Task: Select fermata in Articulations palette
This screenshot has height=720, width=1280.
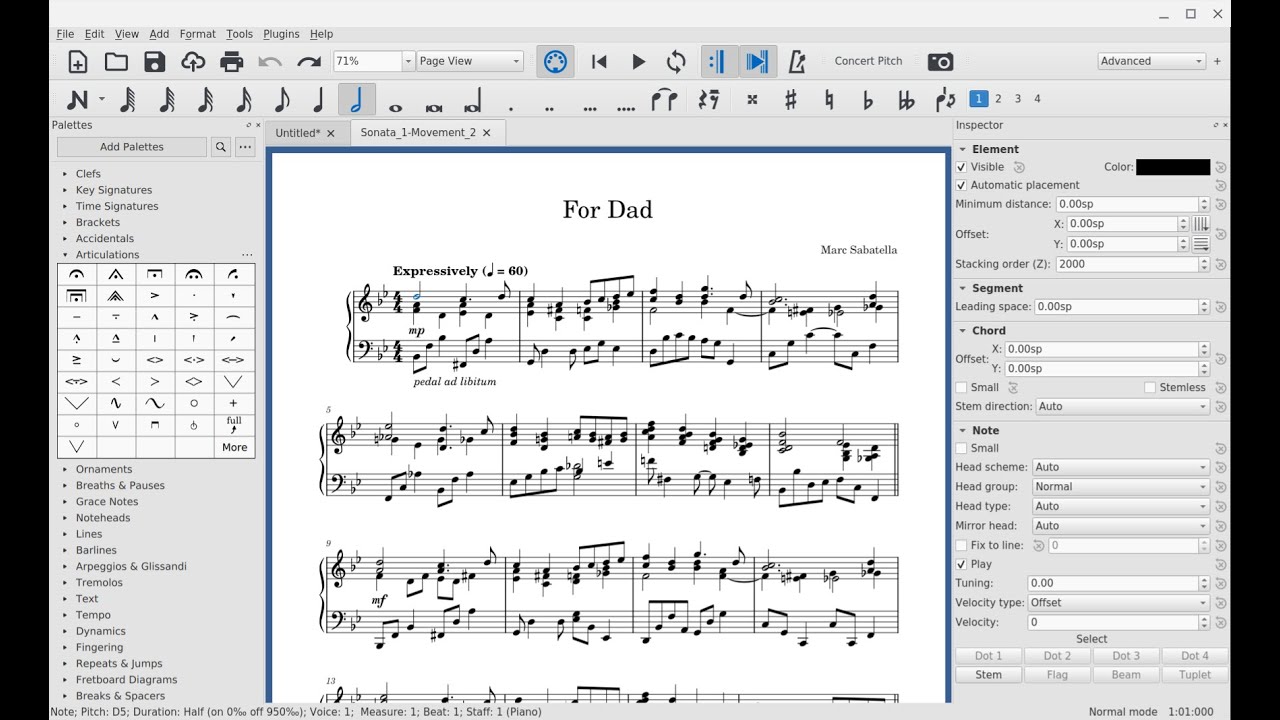Action: (77, 274)
